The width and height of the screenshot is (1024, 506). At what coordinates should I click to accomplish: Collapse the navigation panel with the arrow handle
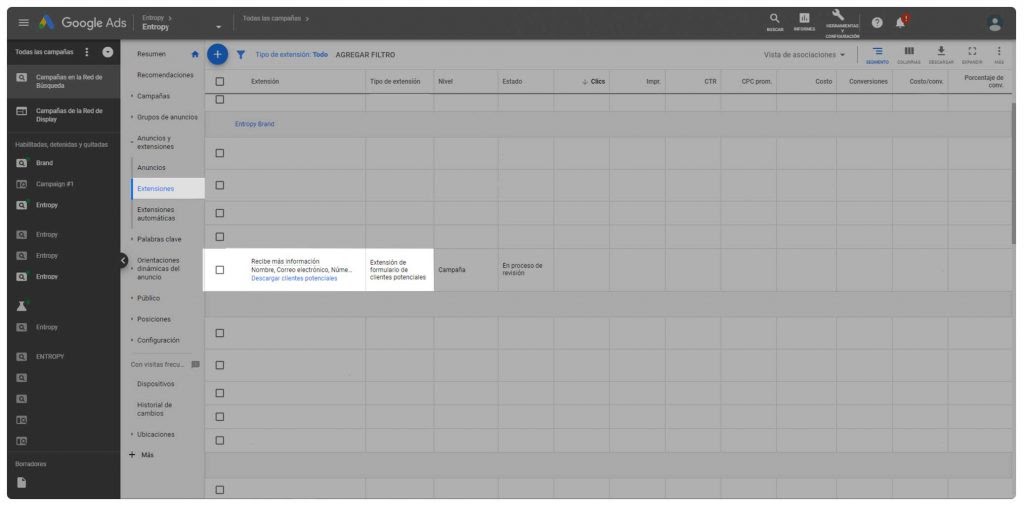click(123, 260)
